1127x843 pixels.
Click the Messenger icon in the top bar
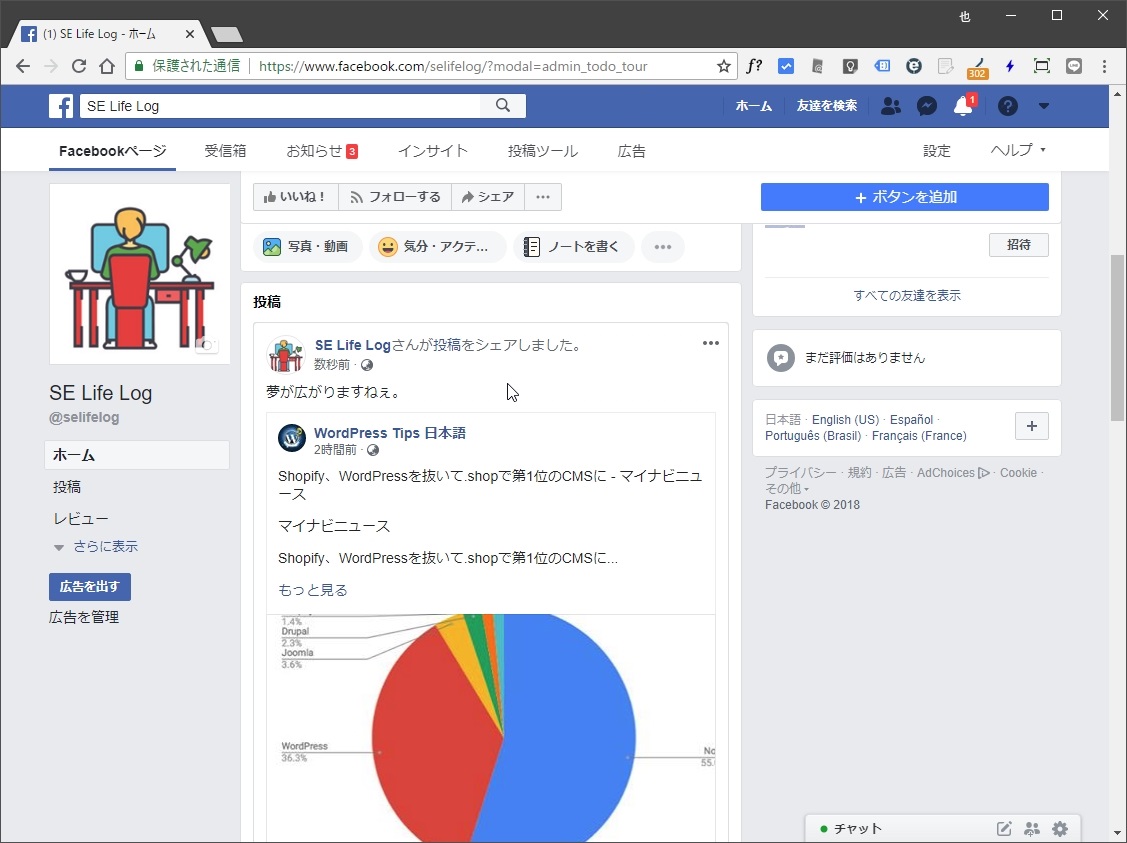tap(927, 106)
